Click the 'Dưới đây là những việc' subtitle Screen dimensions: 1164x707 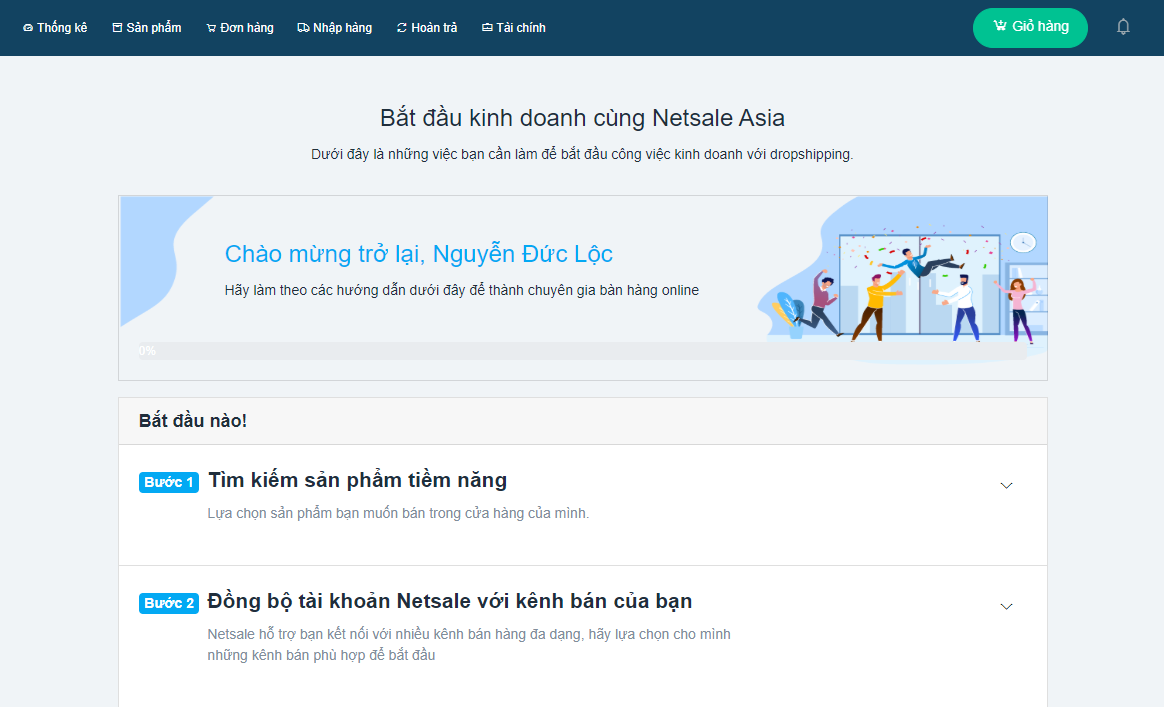(582, 154)
